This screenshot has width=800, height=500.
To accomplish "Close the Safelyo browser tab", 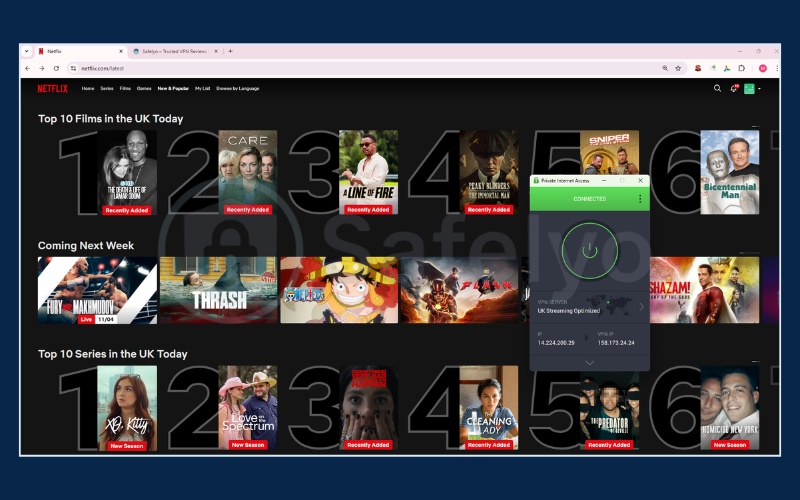I will coord(216,52).
